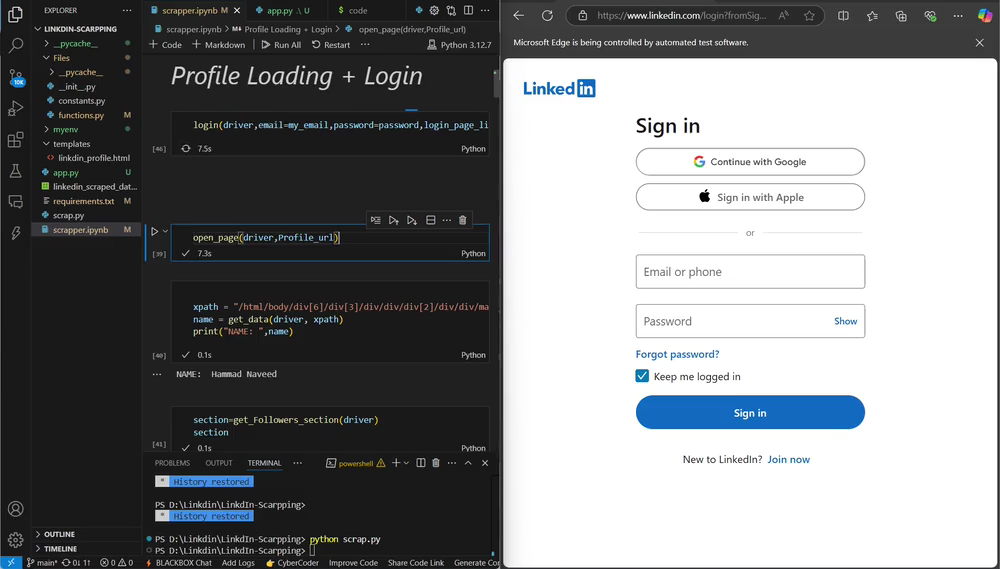Run the open_page cell
Screen dimensions: 1000x569
click(154, 232)
